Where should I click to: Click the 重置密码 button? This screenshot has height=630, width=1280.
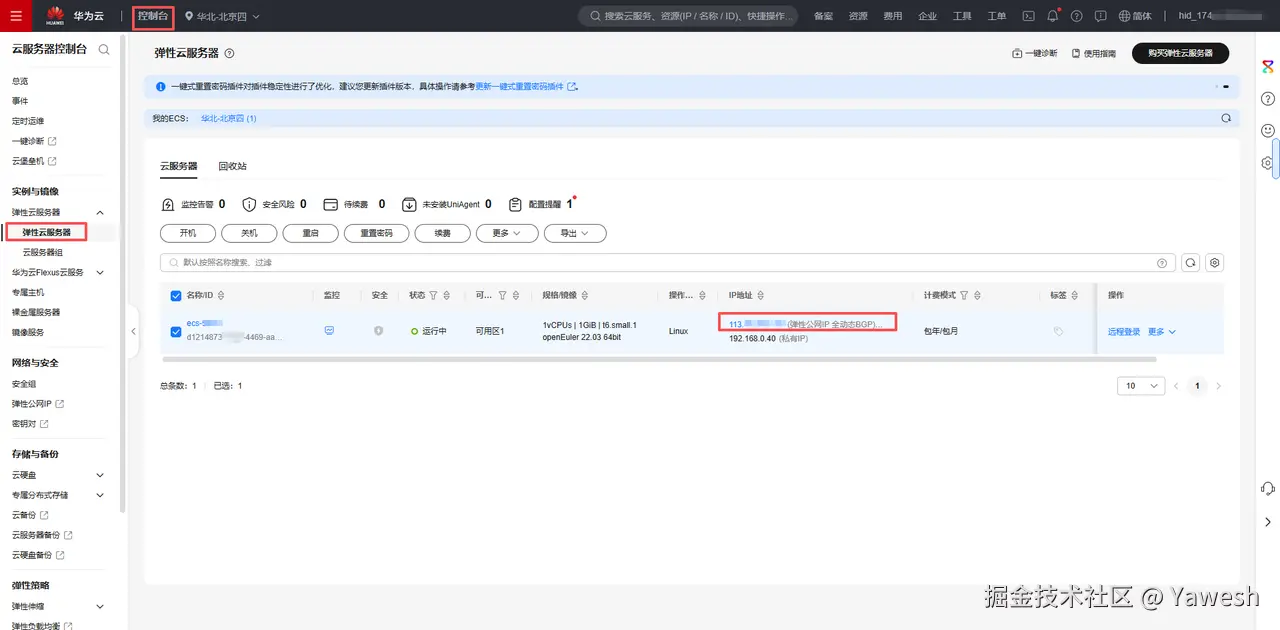click(376, 233)
